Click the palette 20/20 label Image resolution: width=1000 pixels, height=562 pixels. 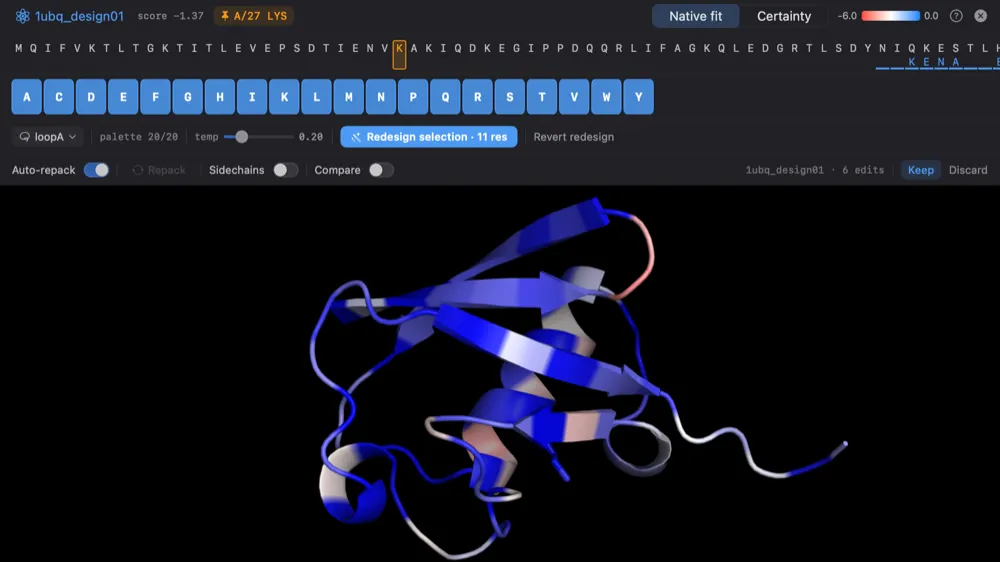[x=138, y=137]
